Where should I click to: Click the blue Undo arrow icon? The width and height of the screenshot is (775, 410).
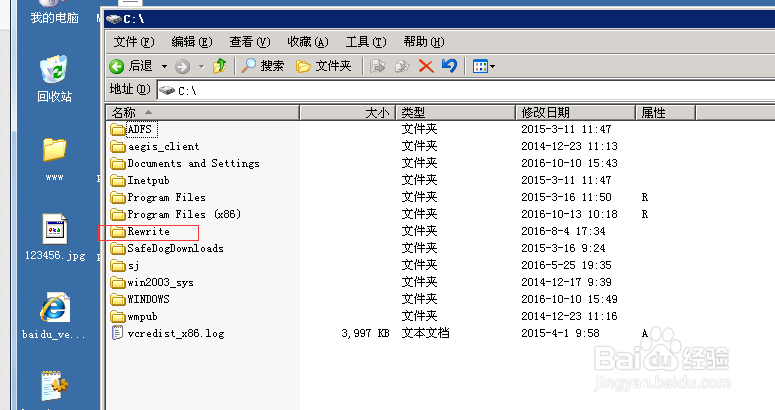(449, 65)
